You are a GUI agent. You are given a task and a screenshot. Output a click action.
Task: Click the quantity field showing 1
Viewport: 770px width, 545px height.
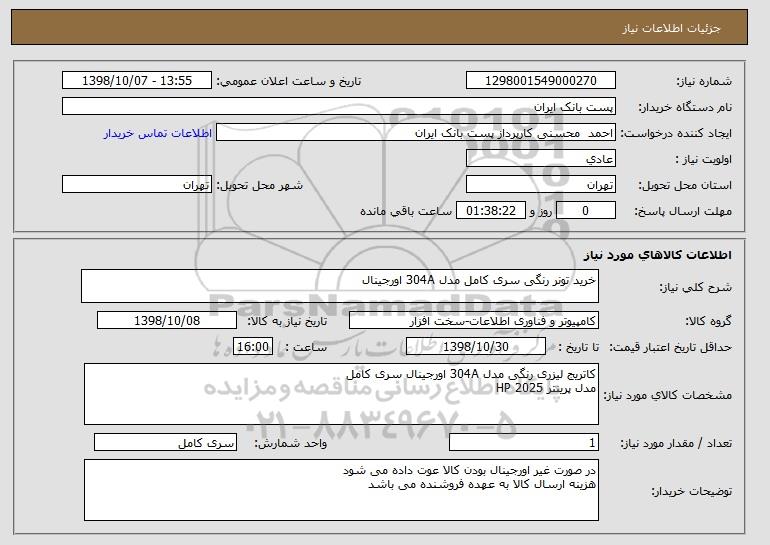point(524,442)
